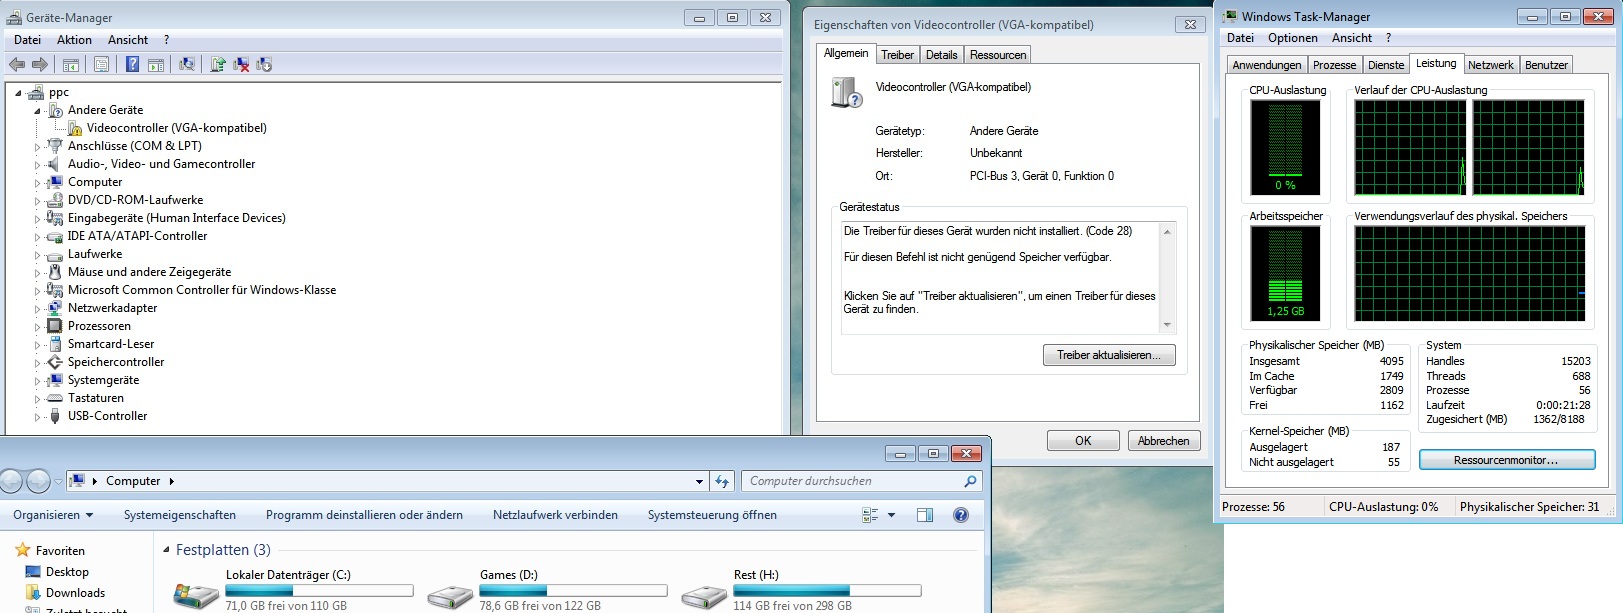Toggle preview pane icon in Explorer toolbar

point(925,515)
